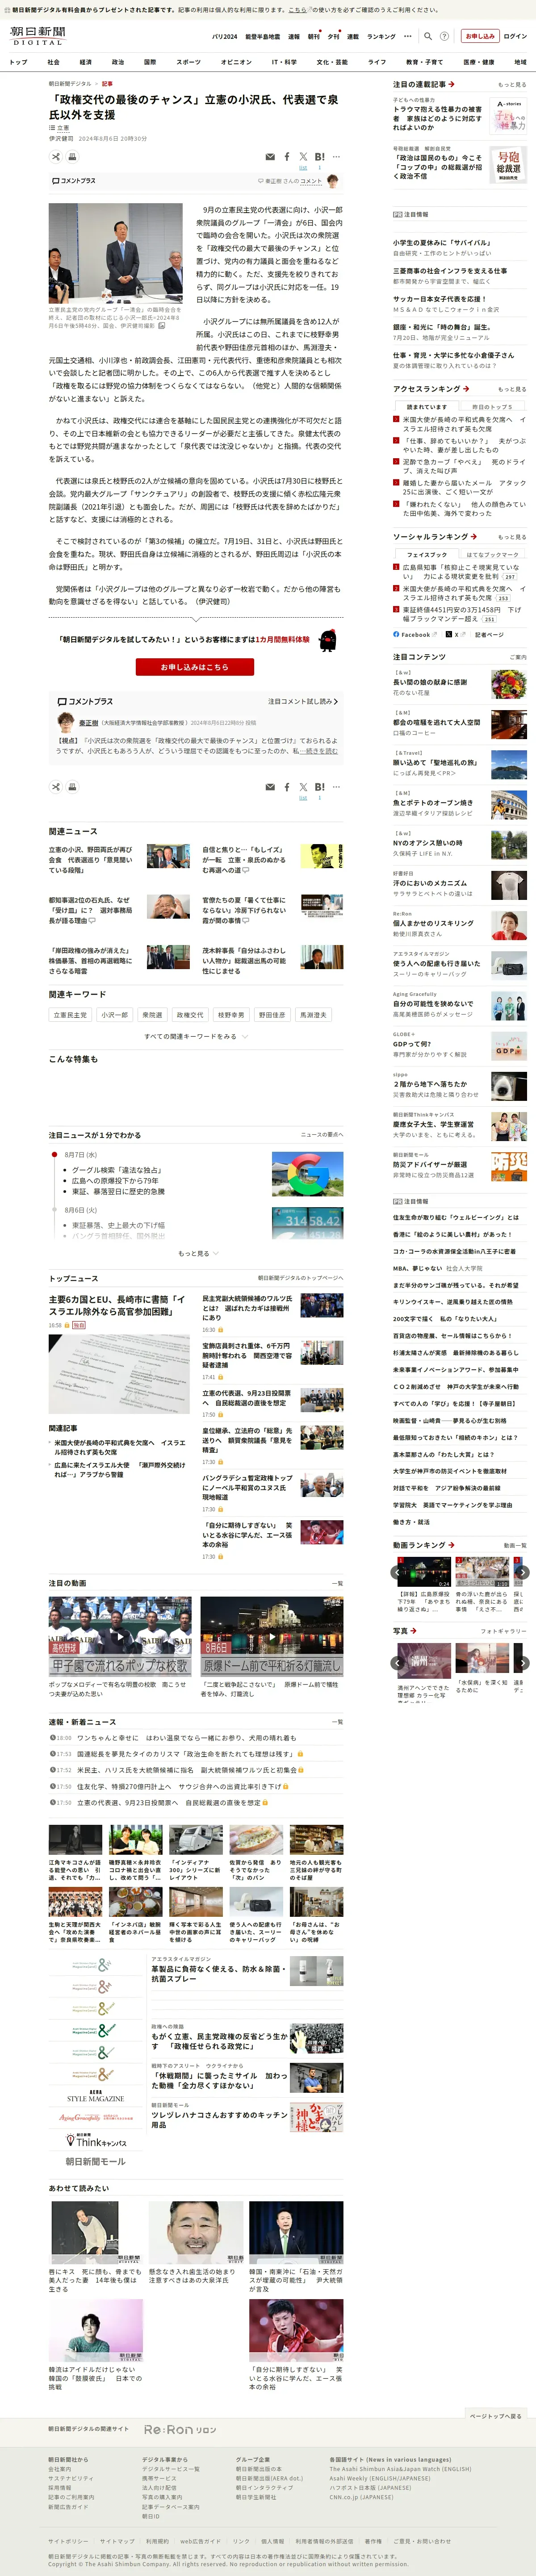536x2576 pixels.
Task: Switch to the 読まれています tab
Action: pos(427,407)
